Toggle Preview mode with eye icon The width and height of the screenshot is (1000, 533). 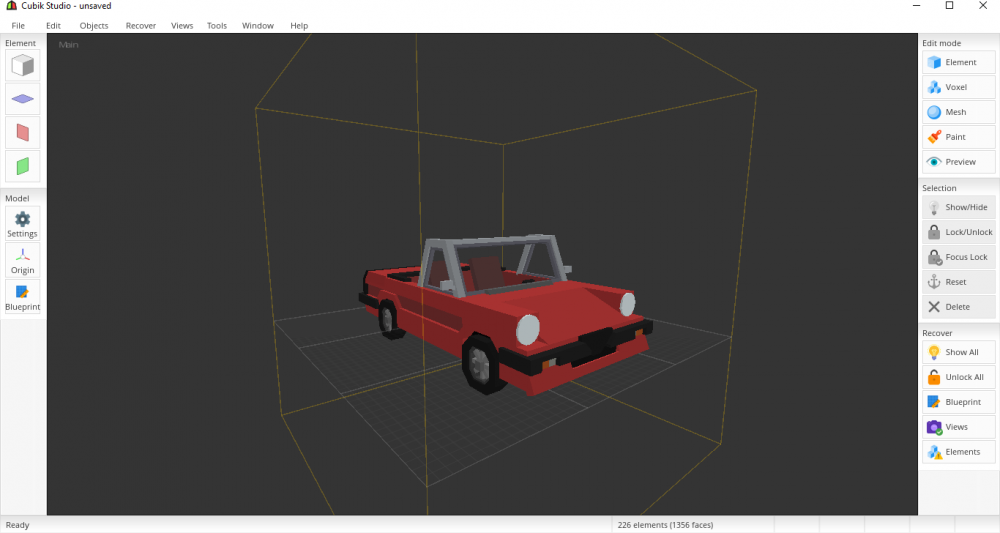957,162
